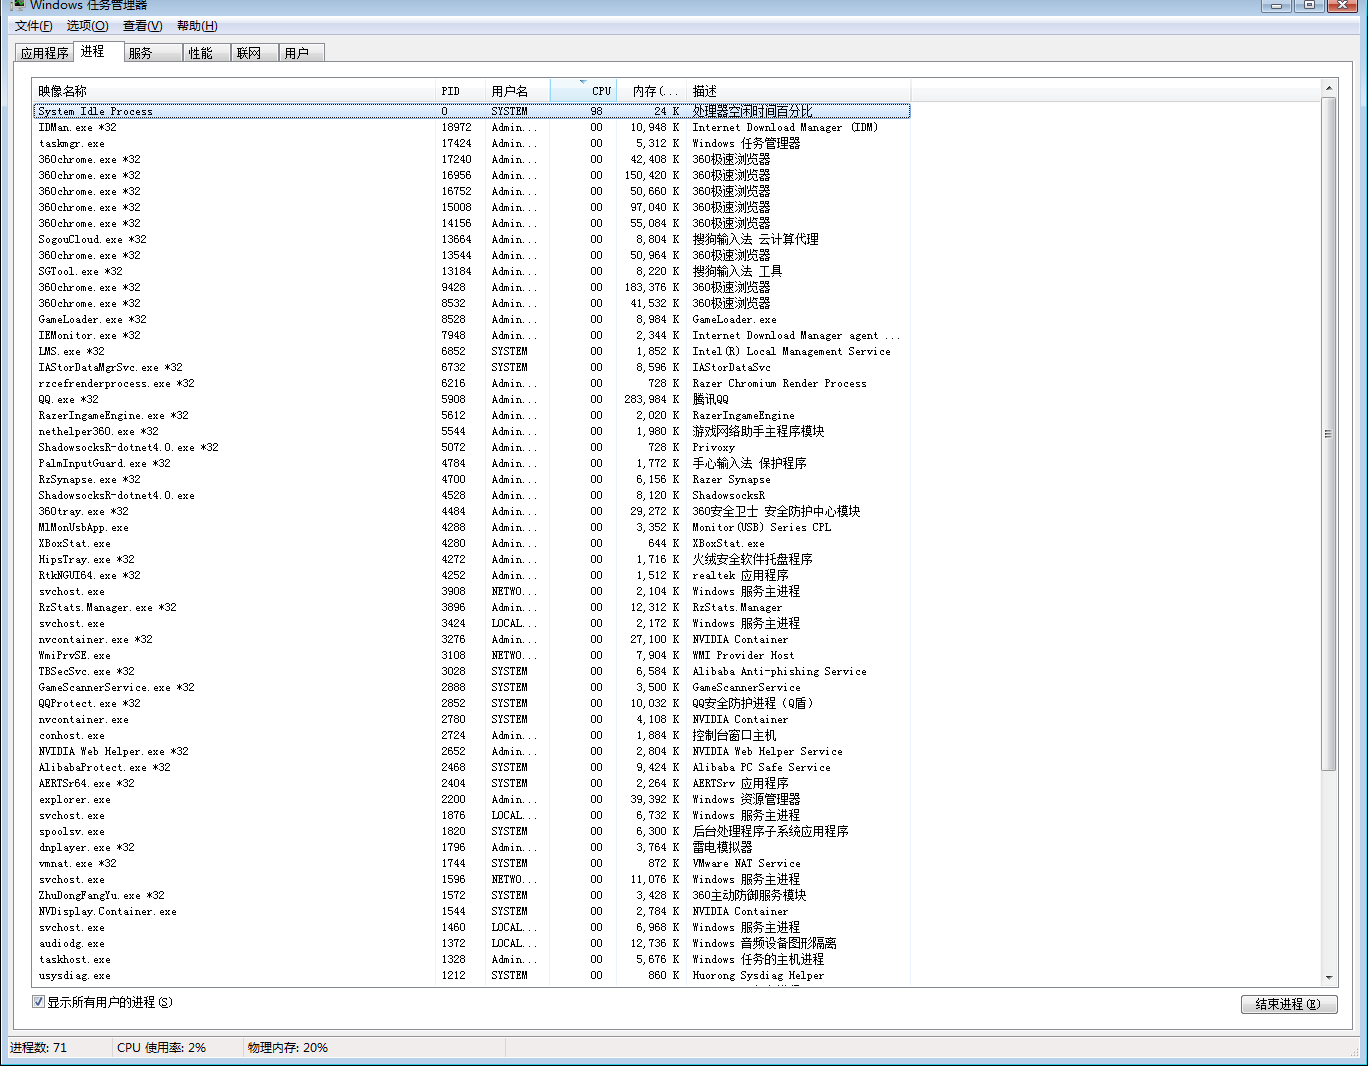Click the CPU 使用率: 2% status entry
1368x1066 pixels.
coord(161,1048)
